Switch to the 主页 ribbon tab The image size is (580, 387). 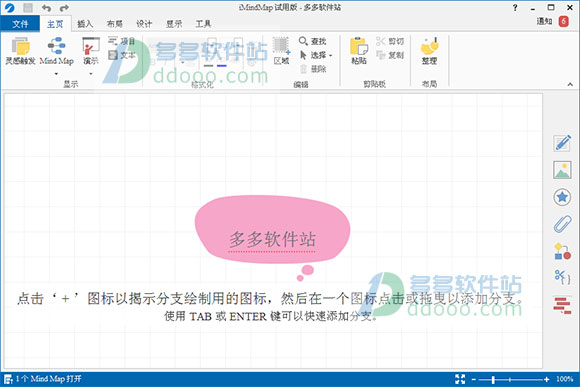55,24
